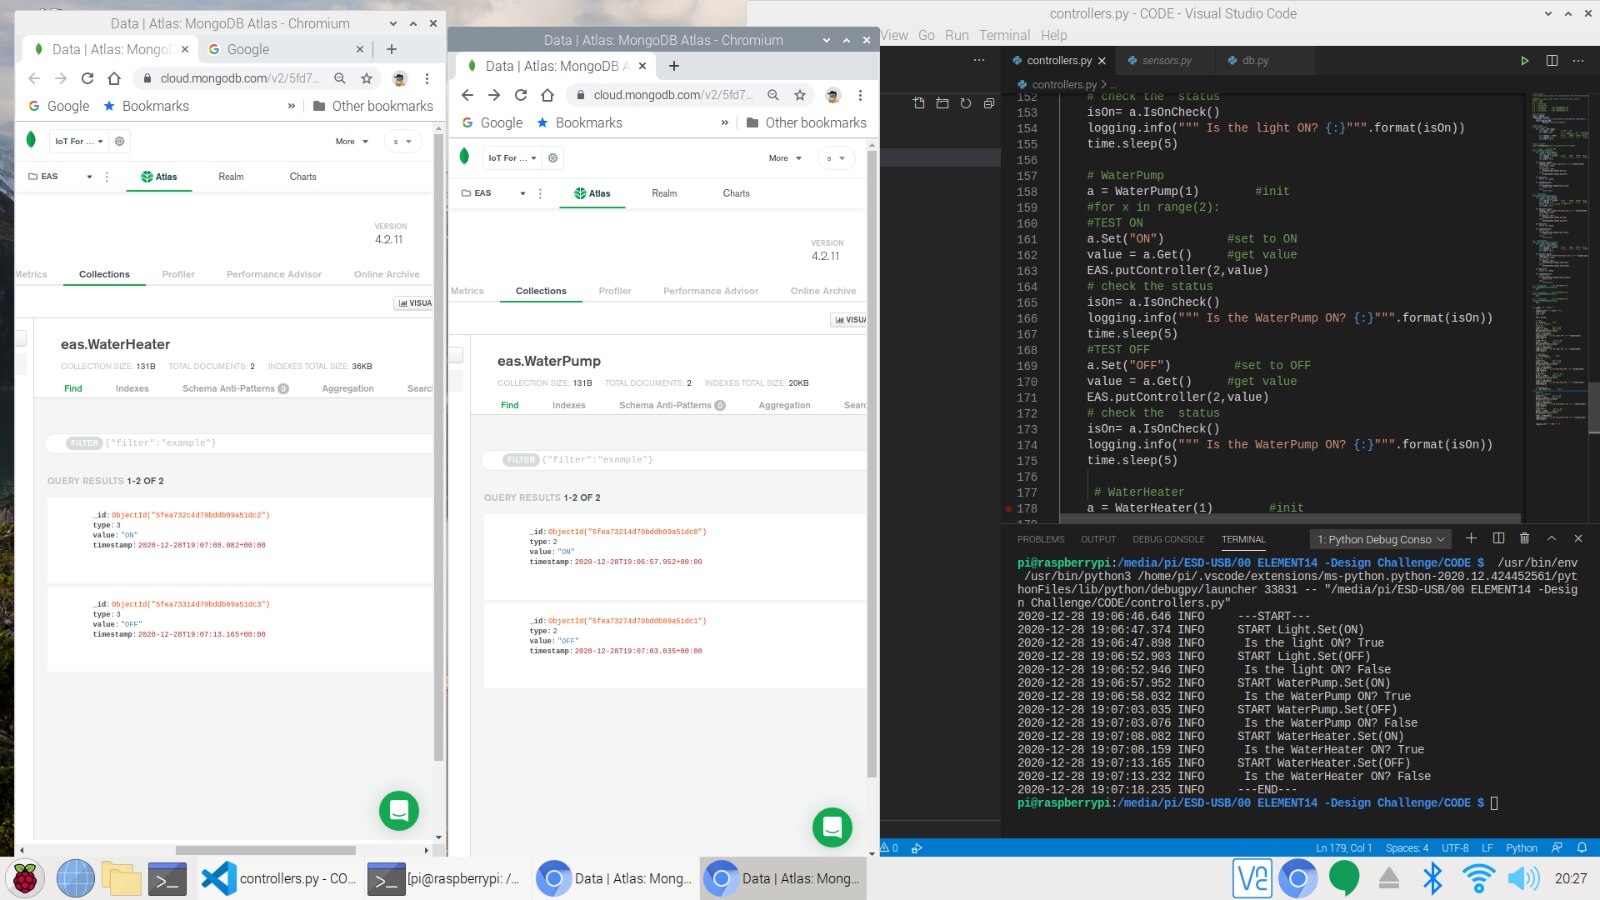1600x900 pixels.
Task: Bookmark the WaterPump page with the star
Action: click(x=800, y=95)
